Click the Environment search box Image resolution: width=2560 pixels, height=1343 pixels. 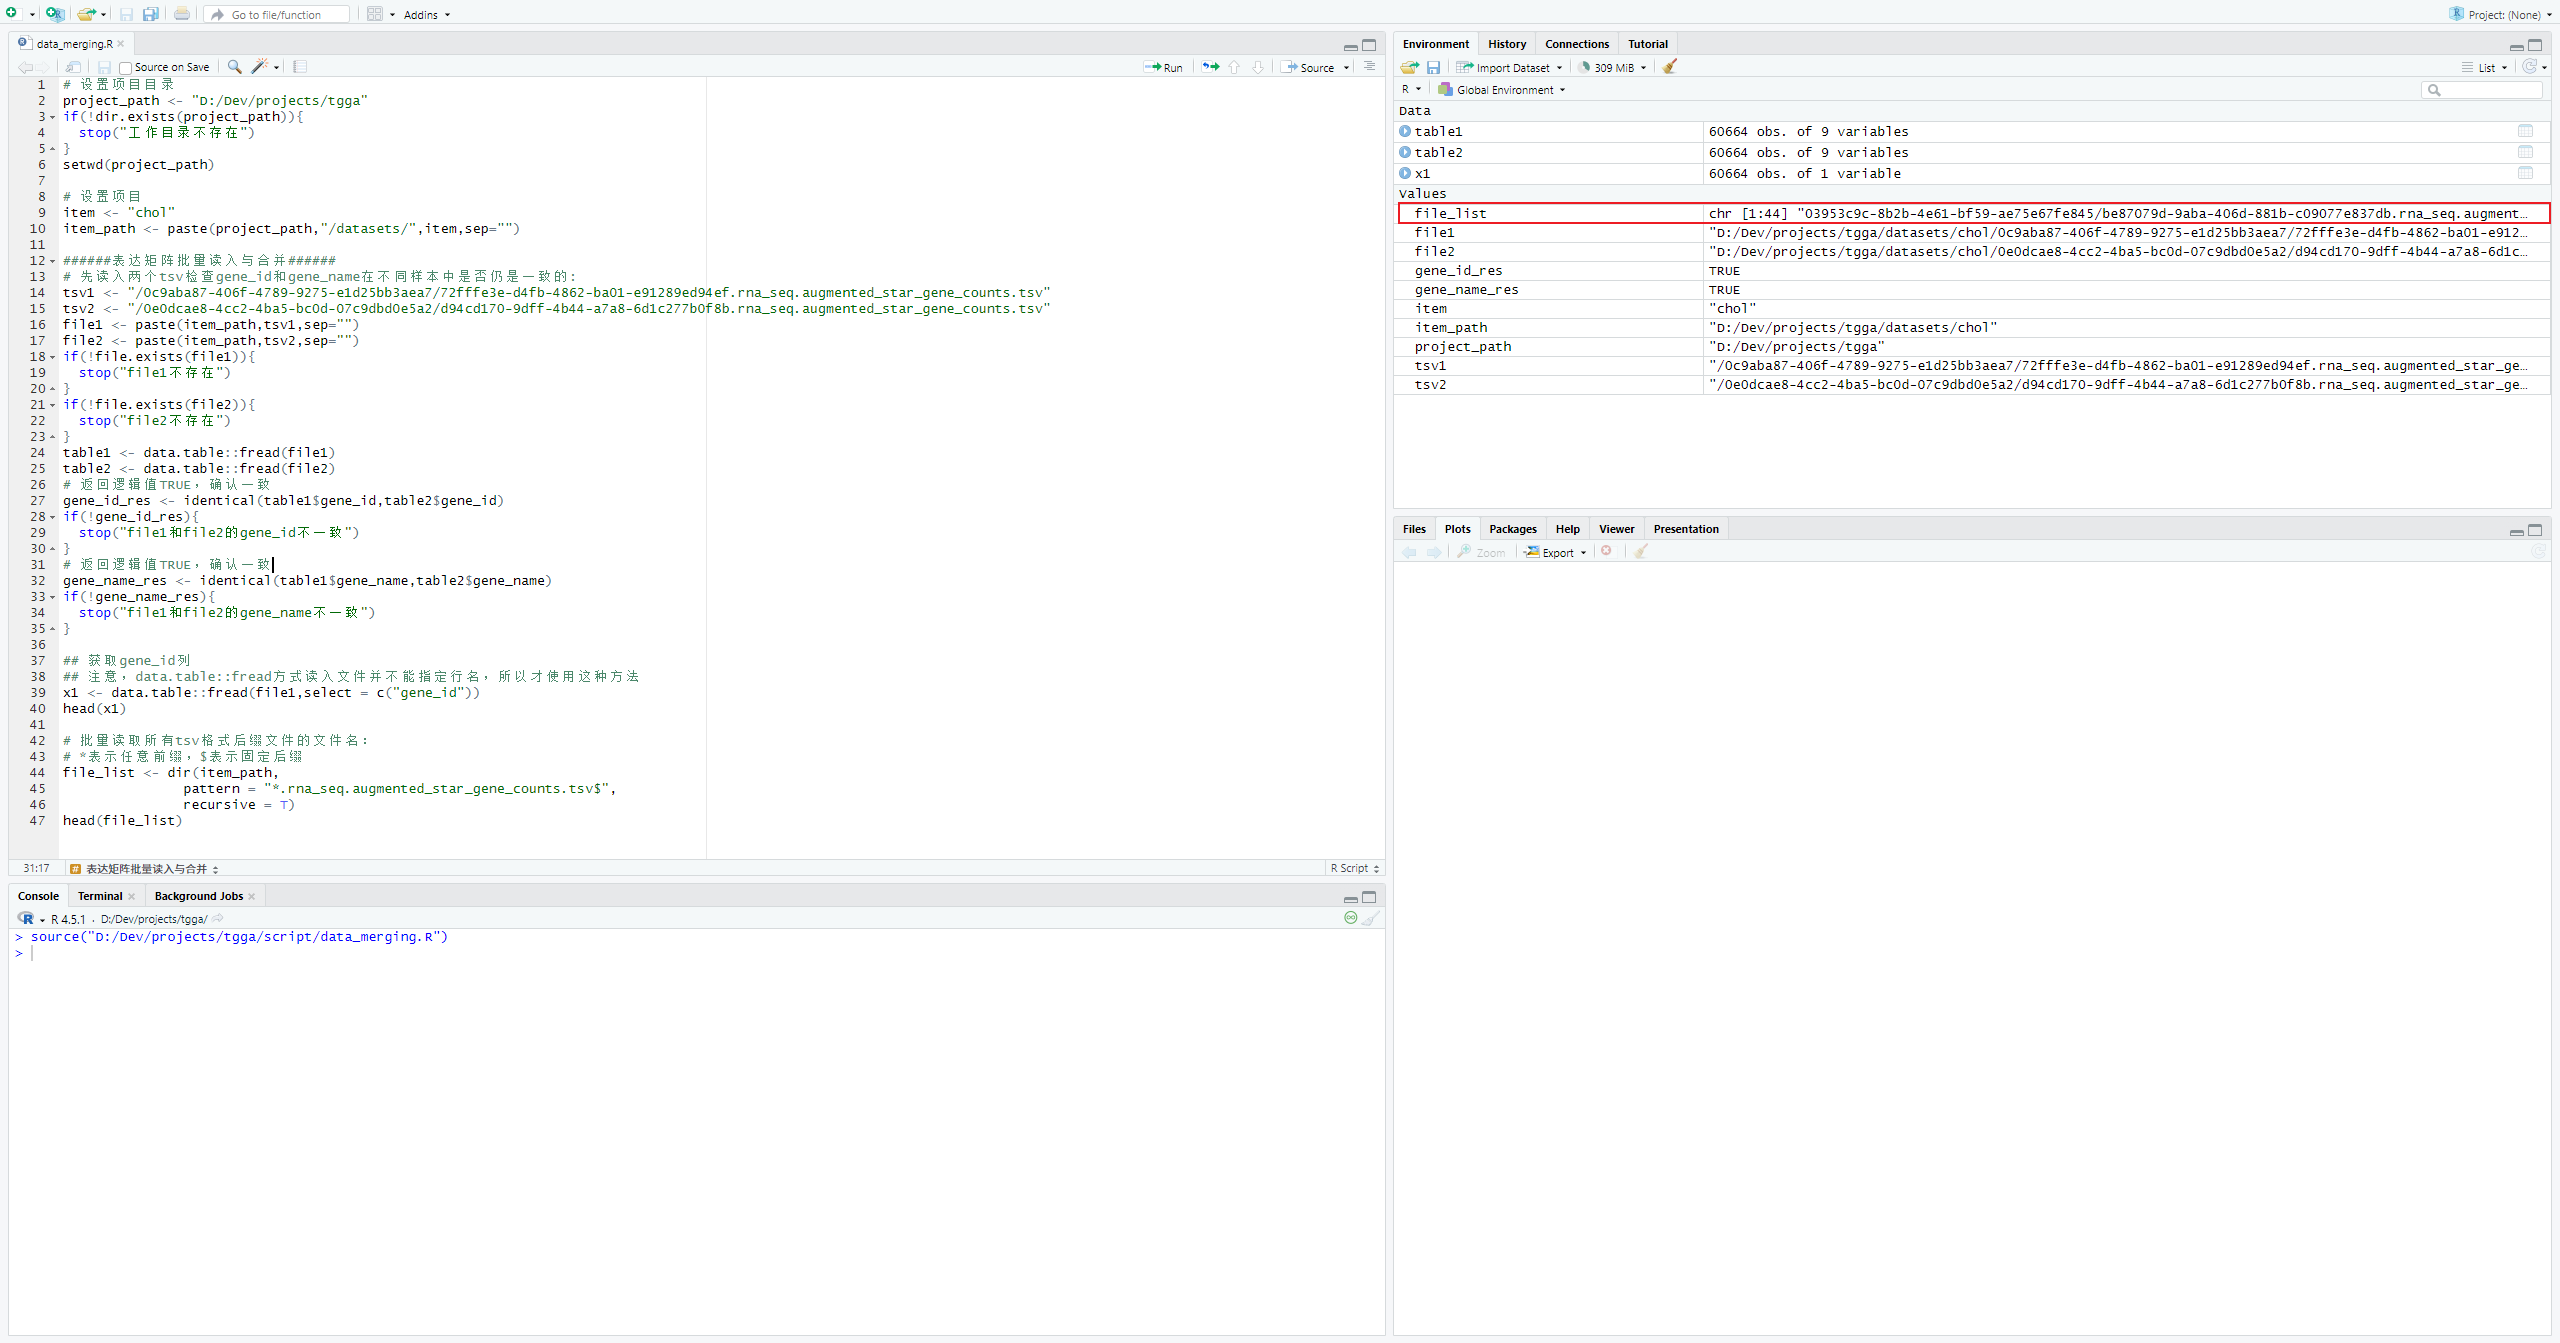(x=2482, y=90)
